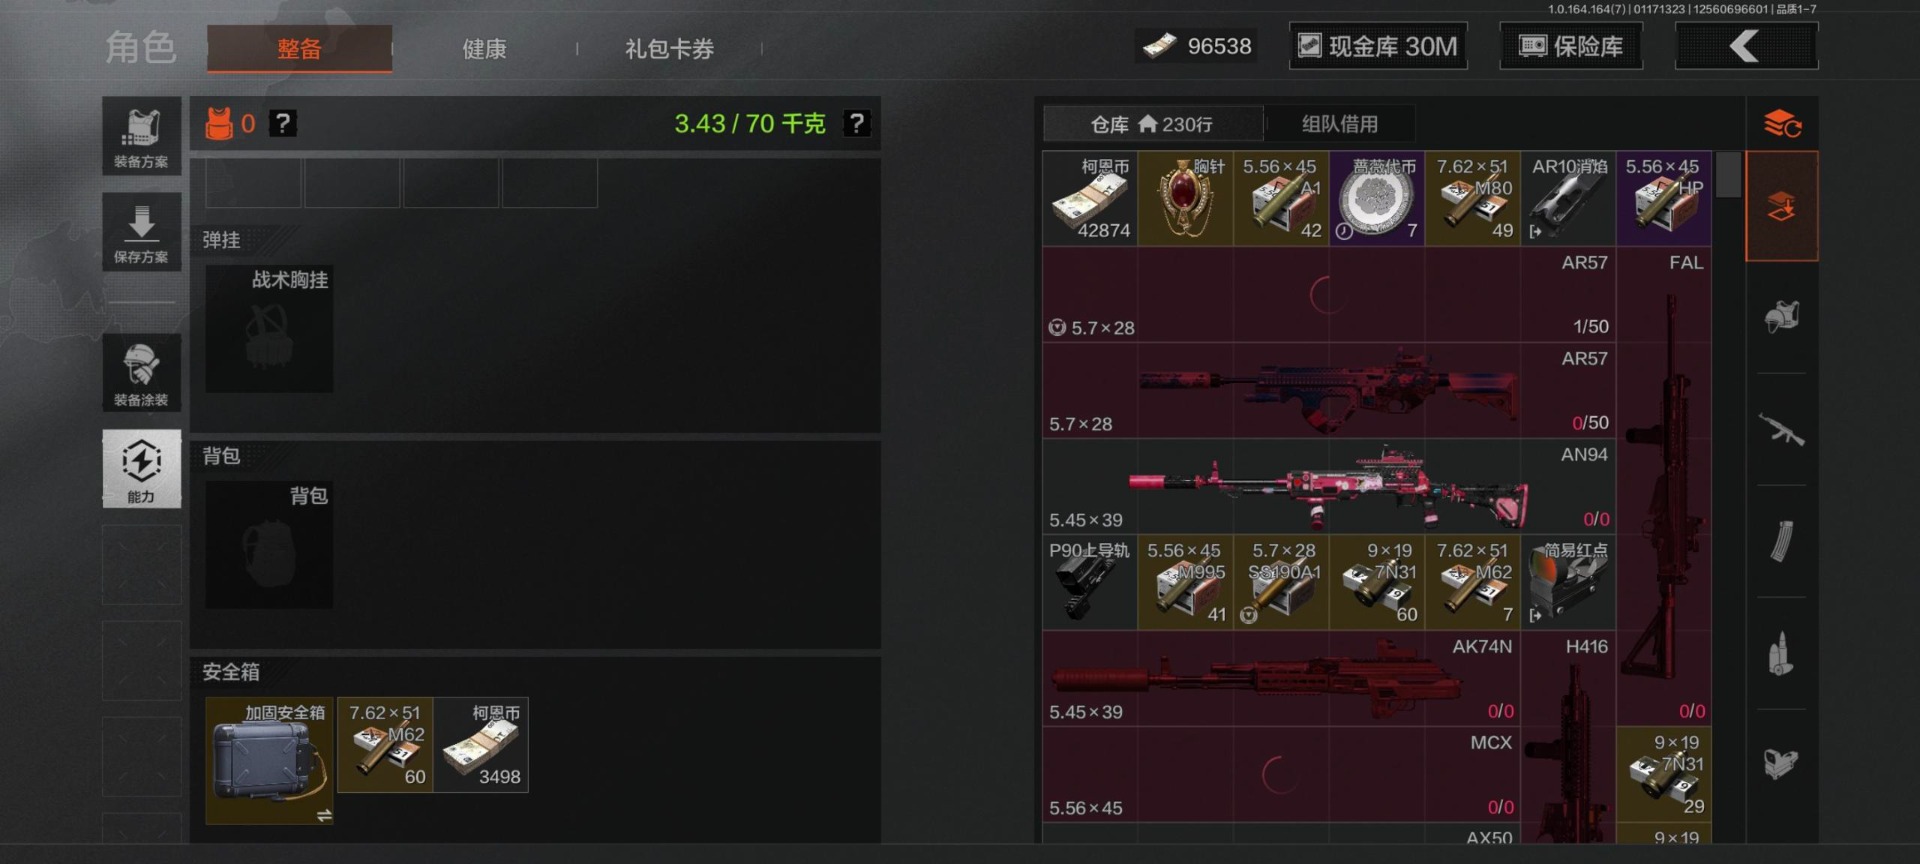This screenshot has height=864, width=1920.
Task: Switch to the 组队借用 tab
Action: pyautogui.click(x=1340, y=124)
